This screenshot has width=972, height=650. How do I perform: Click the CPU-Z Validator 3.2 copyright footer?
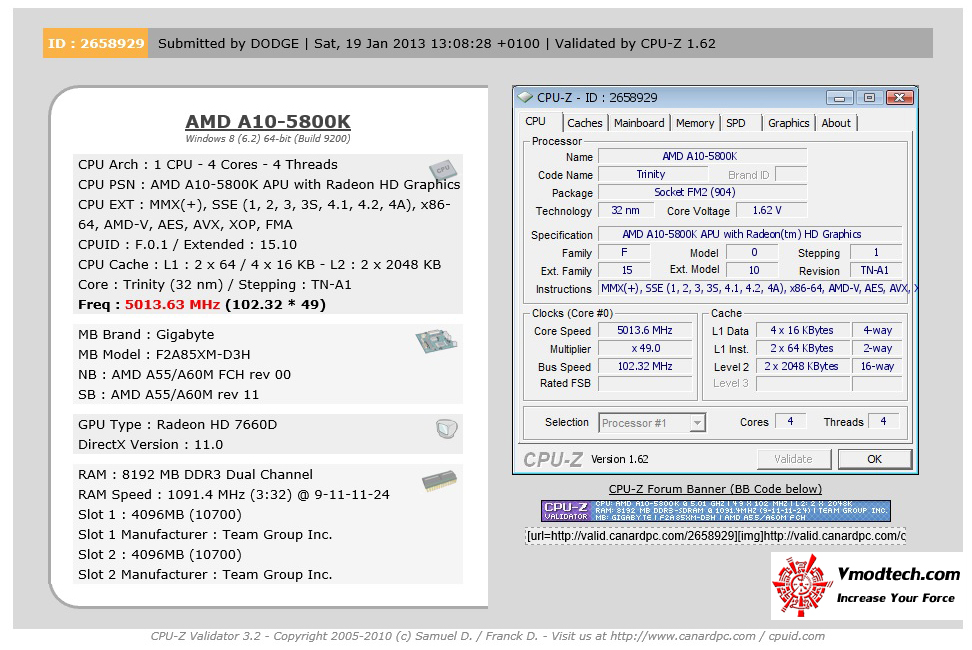point(487,636)
